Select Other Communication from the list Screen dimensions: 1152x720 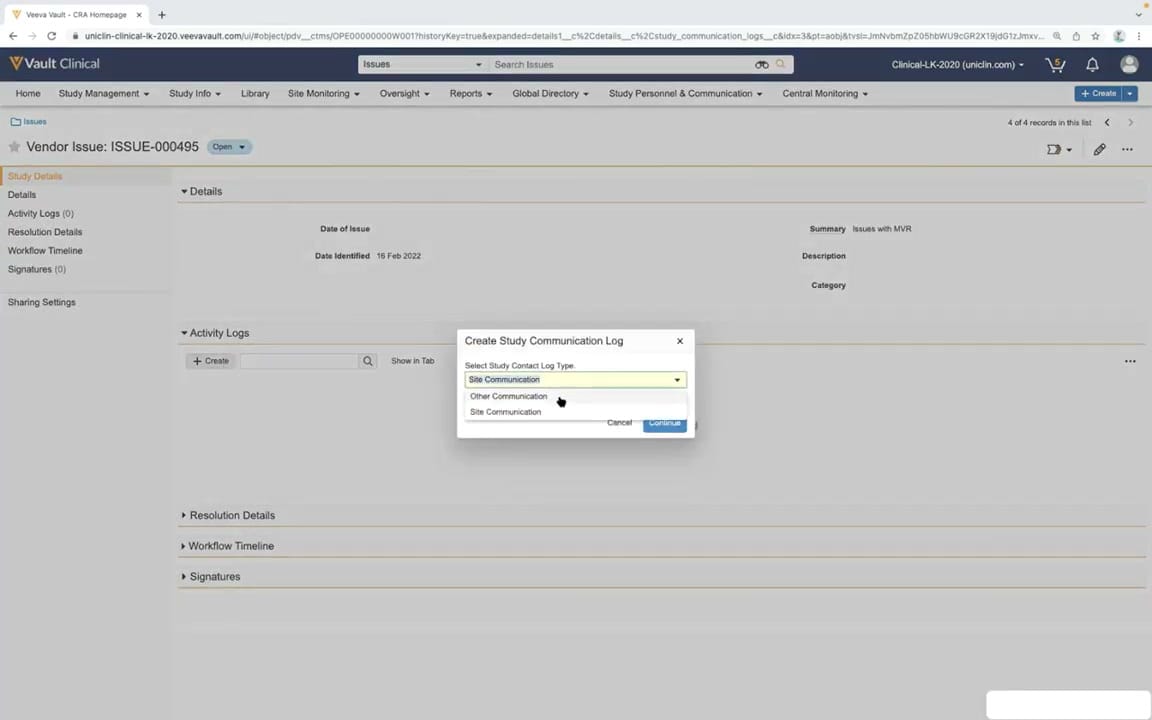click(x=575, y=396)
